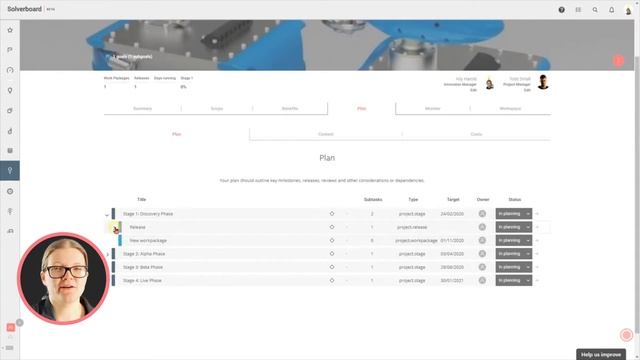
Task: Click owner avatar in Stage 2: Alpha Phase row
Action: point(482,253)
